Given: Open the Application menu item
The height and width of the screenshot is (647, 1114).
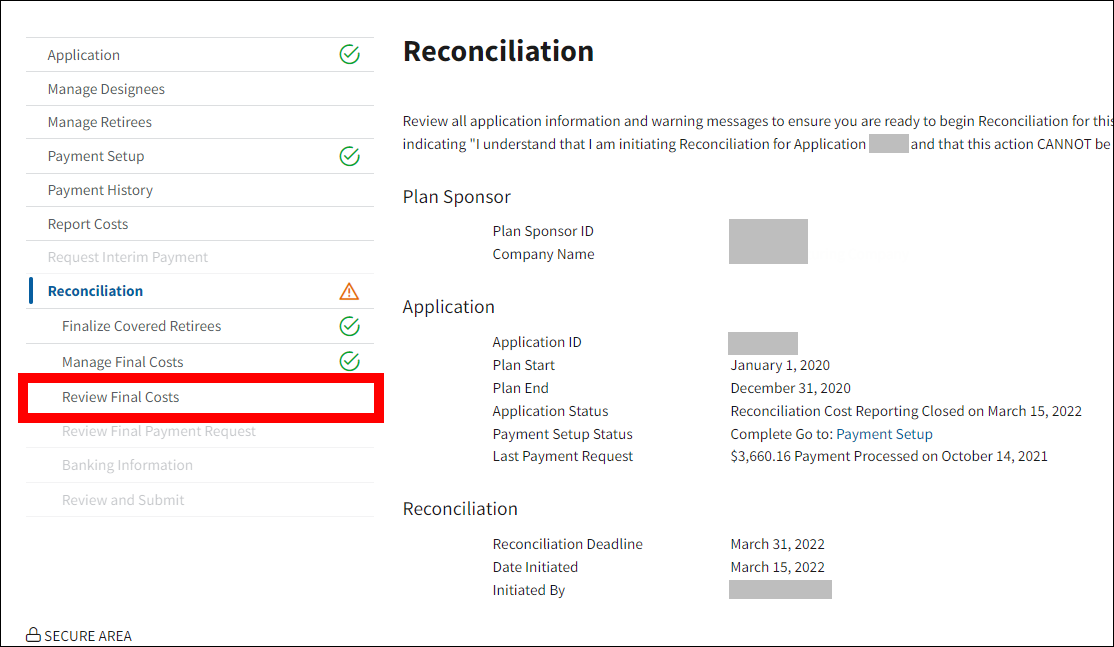Looking at the screenshot, I should click(x=84, y=55).
